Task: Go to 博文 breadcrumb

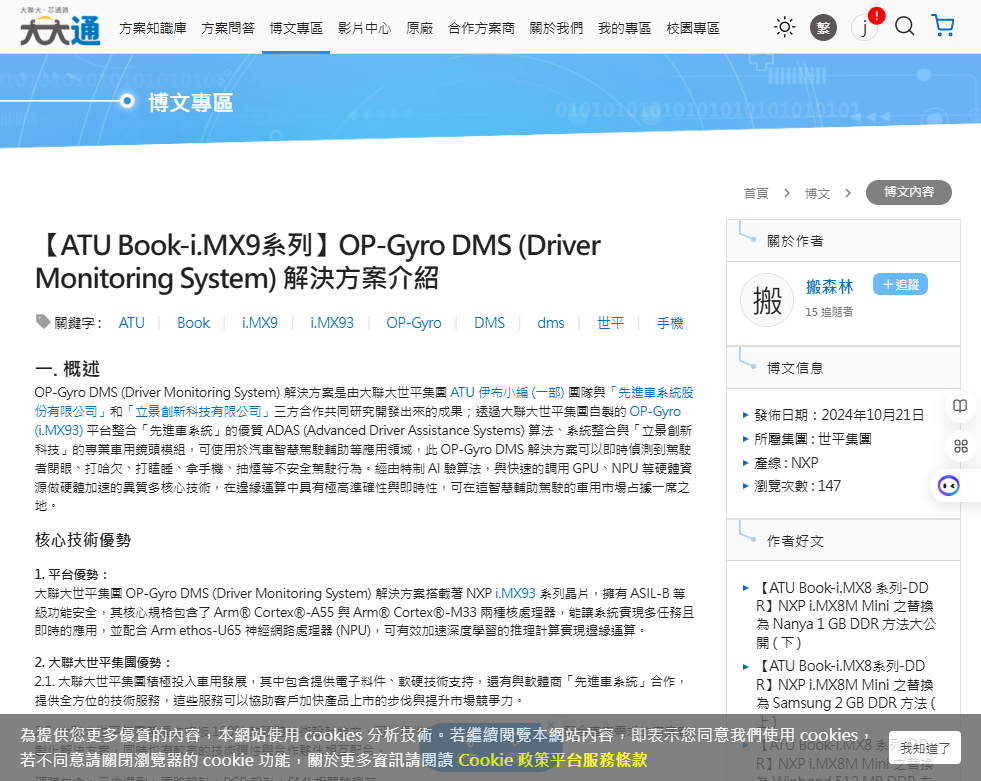Action: click(817, 193)
